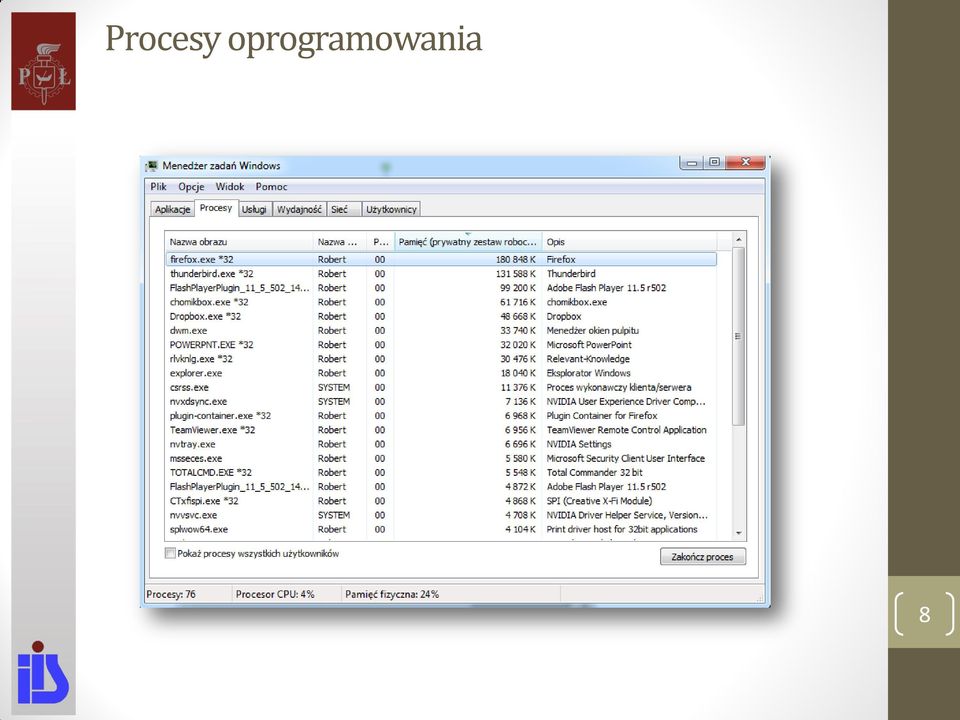Image resolution: width=960 pixels, height=720 pixels.
Task: Click the blue IIS logo
Action: point(42,672)
